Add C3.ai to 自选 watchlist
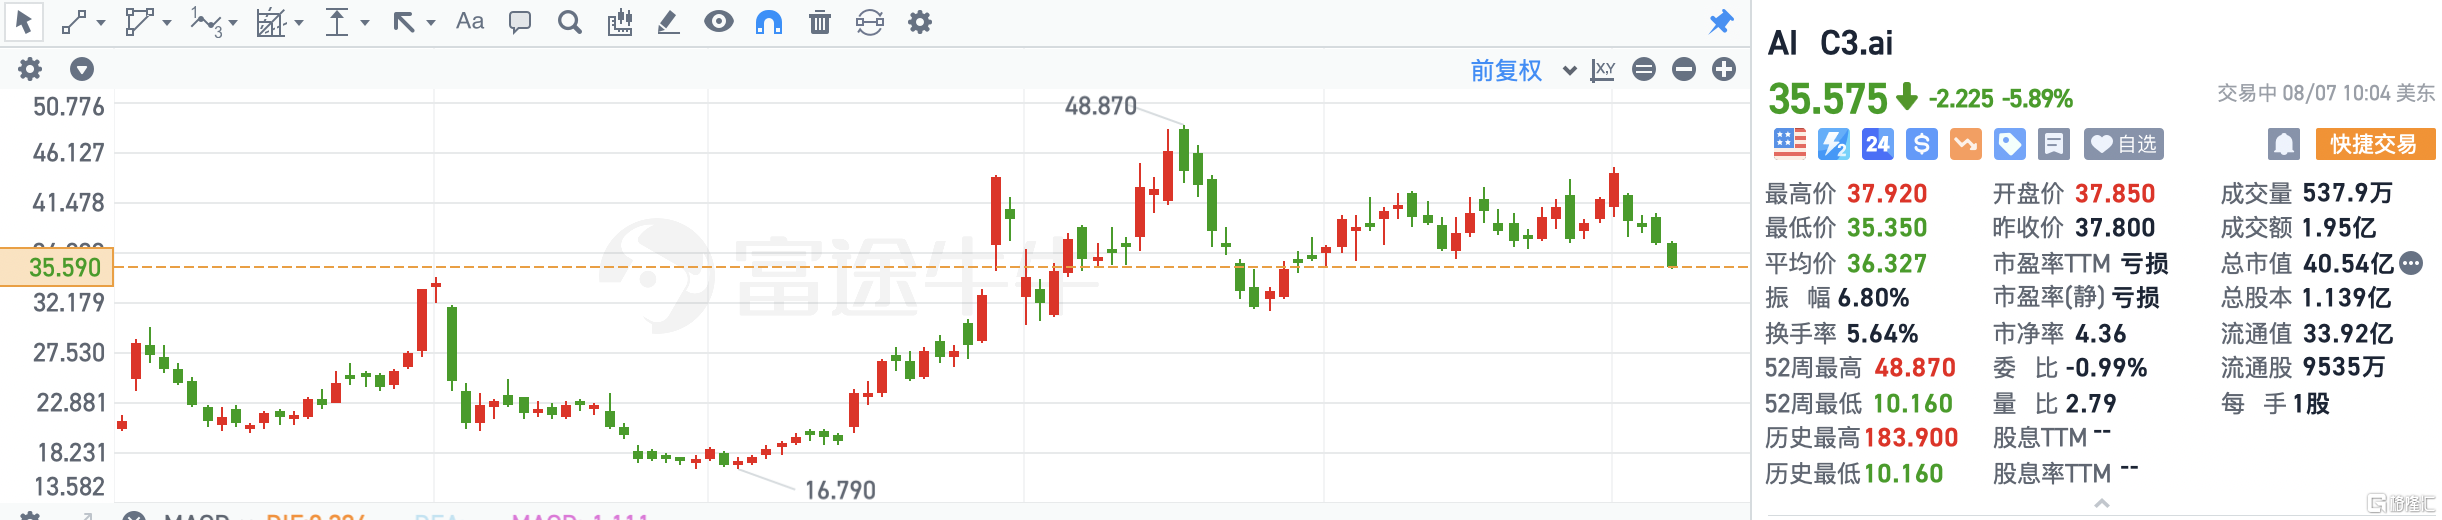This screenshot has width=2442, height=520. [2123, 144]
